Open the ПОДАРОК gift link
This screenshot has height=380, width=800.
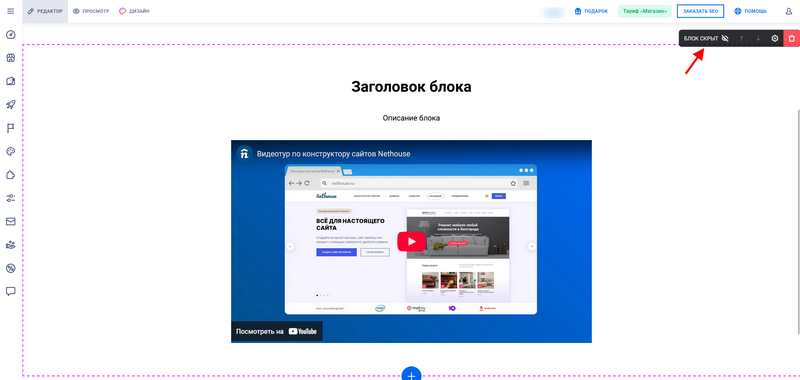591,11
